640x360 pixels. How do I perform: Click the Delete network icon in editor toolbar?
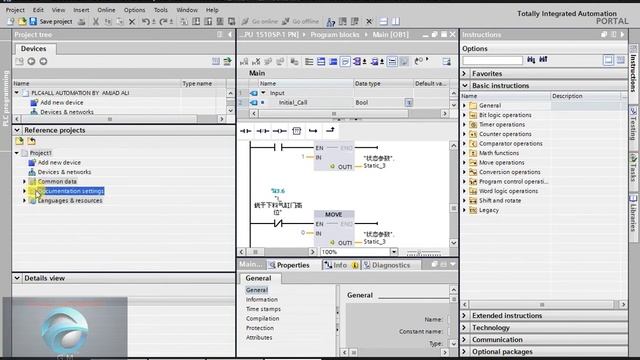pyautogui.click(x=256, y=62)
